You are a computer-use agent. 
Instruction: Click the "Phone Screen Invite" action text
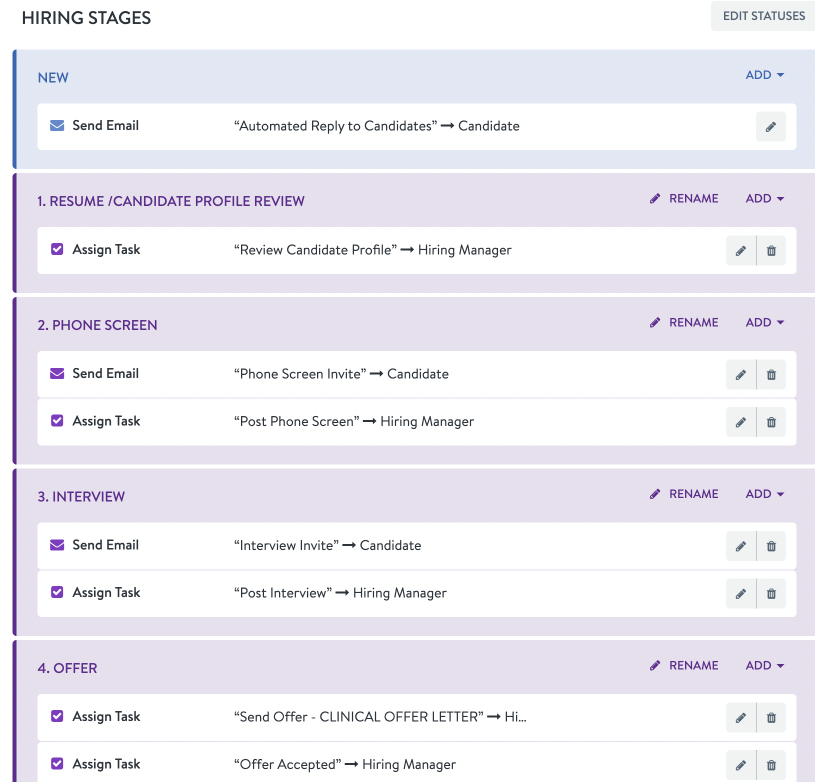click(x=300, y=374)
